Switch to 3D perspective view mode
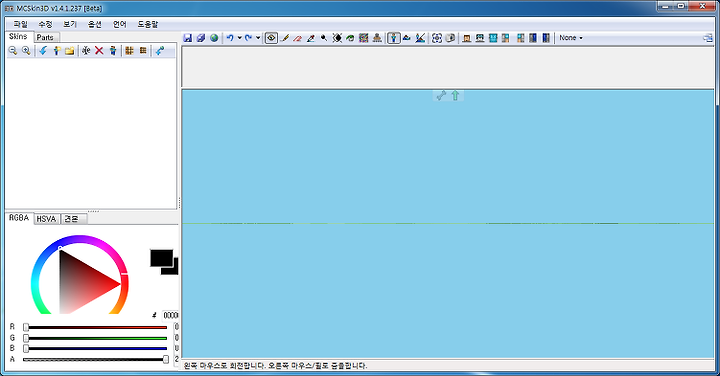The image size is (720, 376). pyautogui.click(x=394, y=38)
